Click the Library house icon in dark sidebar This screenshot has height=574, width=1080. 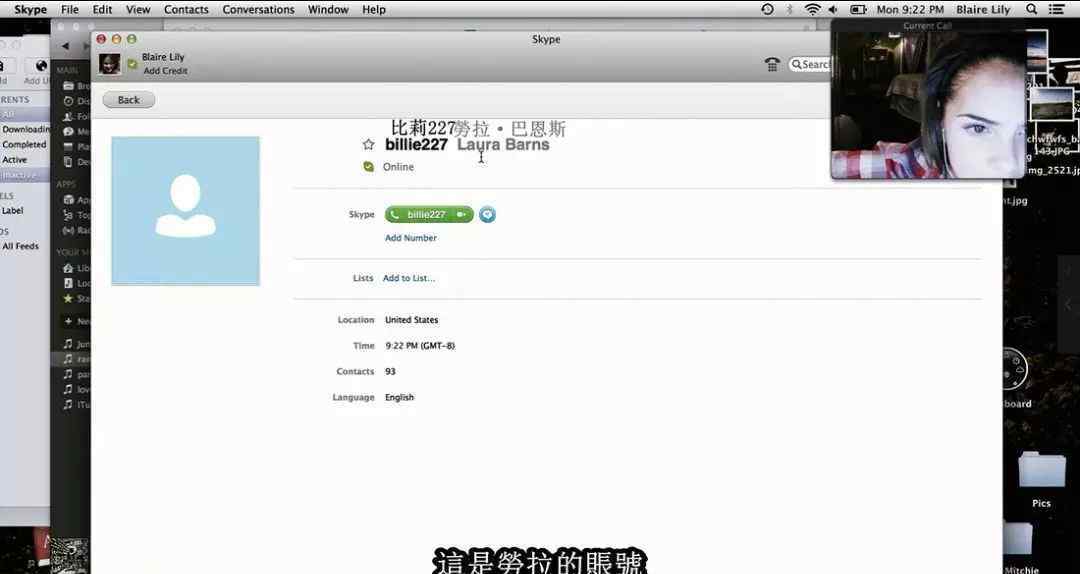coord(68,268)
